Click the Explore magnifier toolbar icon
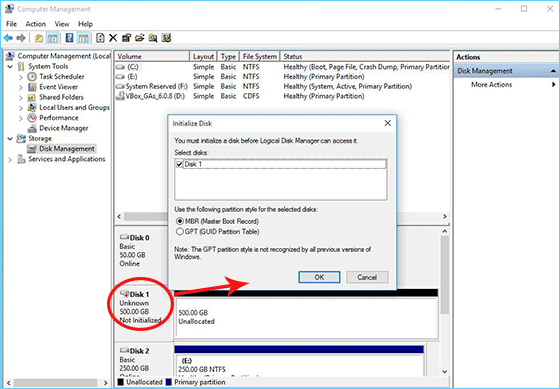The width and height of the screenshot is (560, 389). 153,38
